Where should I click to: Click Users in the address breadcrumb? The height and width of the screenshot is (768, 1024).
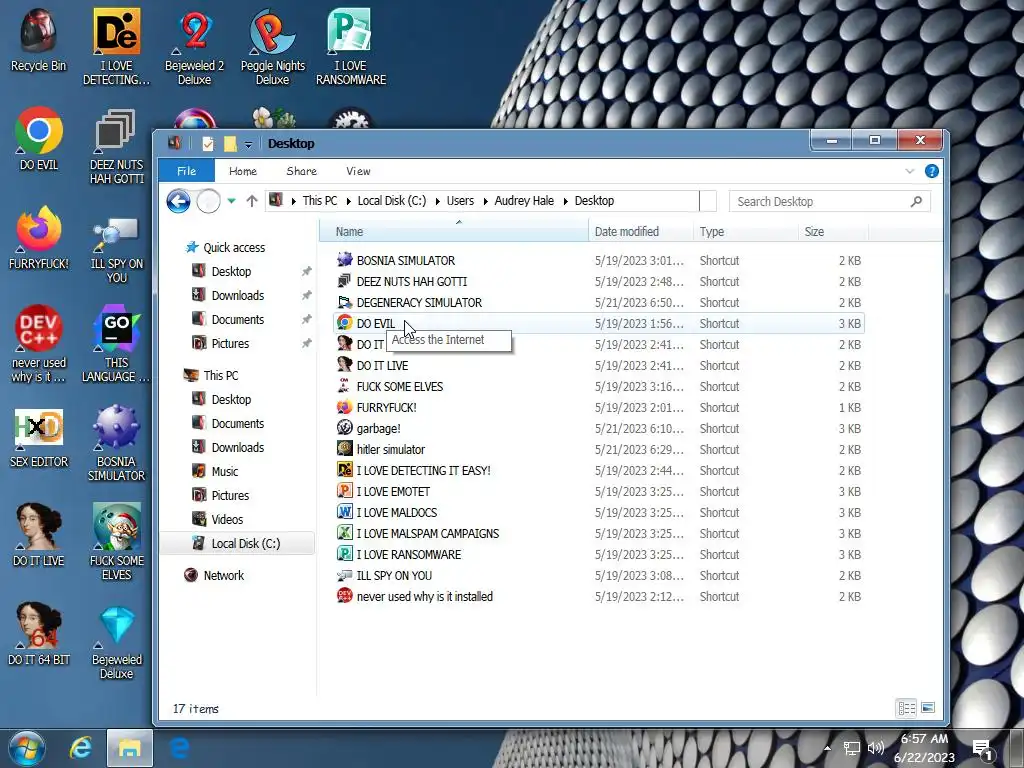coord(460,201)
